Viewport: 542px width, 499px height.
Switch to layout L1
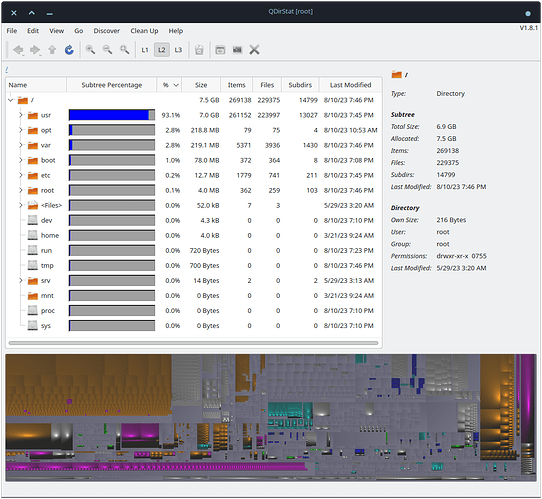145,50
